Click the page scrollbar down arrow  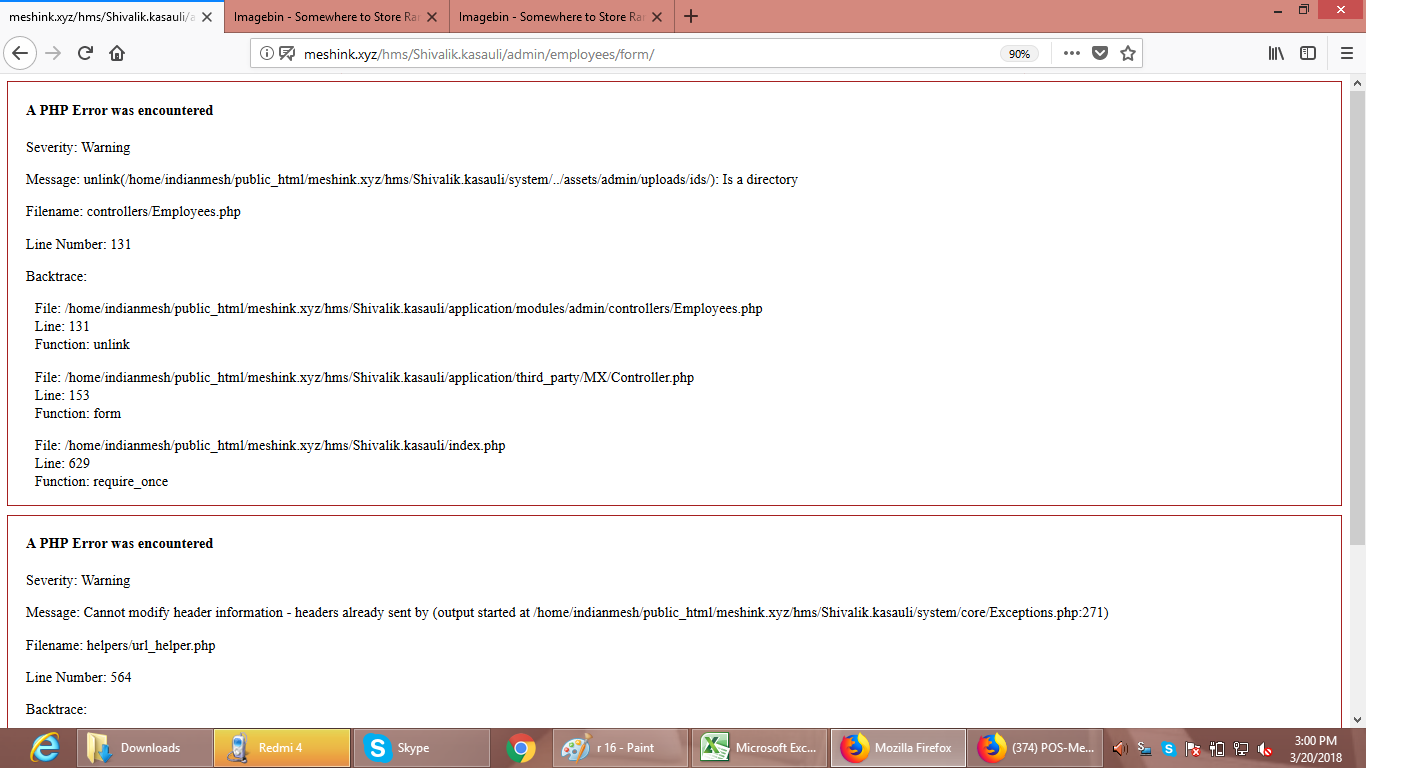[x=1357, y=719]
